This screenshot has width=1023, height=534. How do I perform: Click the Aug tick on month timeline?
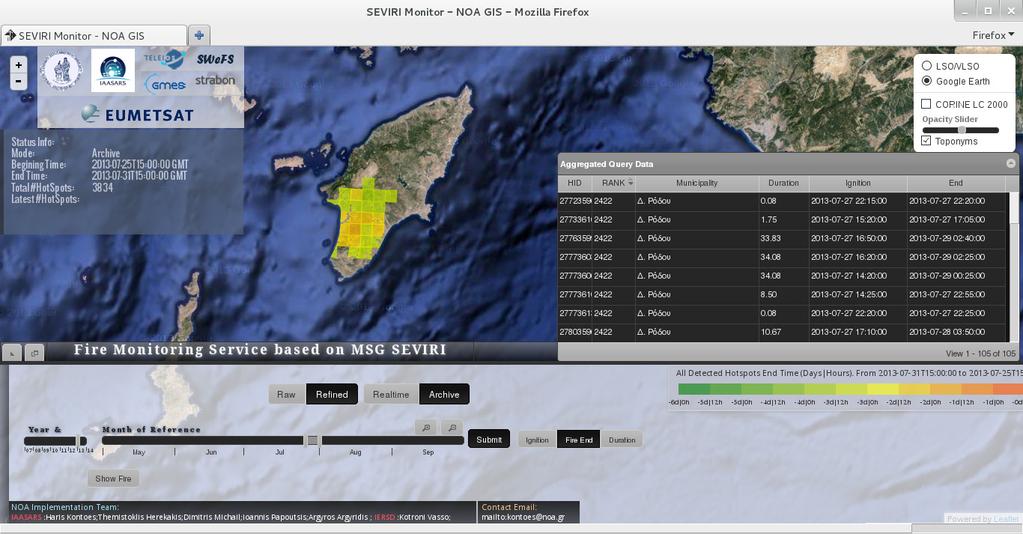point(355,452)
